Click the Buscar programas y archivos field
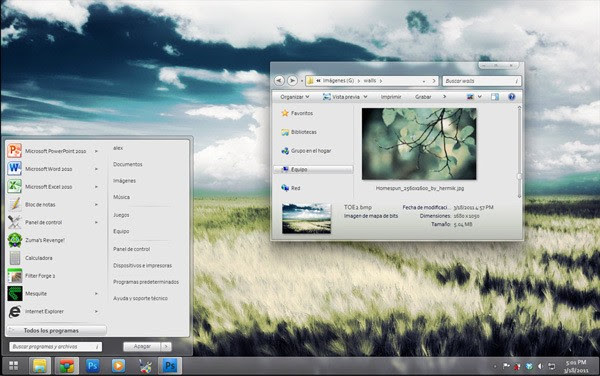The height and width of the screenshot is (376, 600). tap(55, 347)
